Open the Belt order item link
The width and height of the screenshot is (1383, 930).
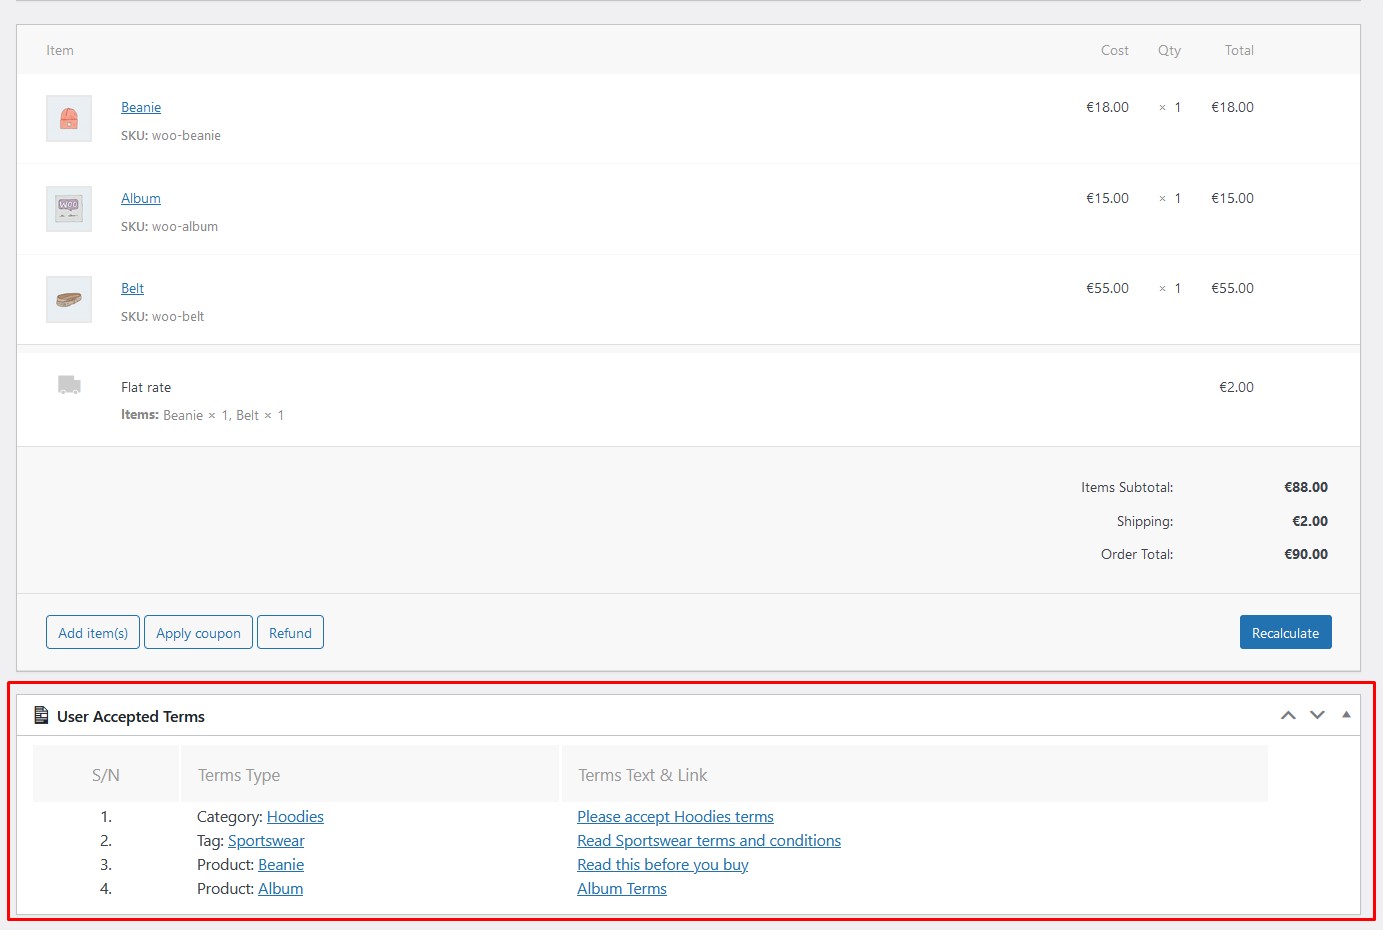pos(132,288)
